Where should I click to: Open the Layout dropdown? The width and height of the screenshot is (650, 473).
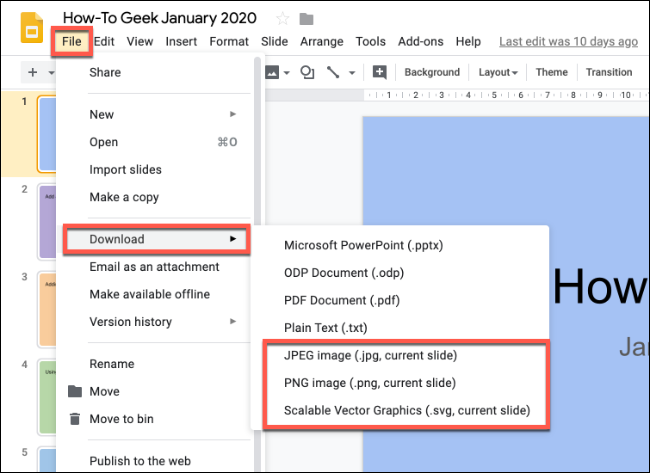pos(498,73)
